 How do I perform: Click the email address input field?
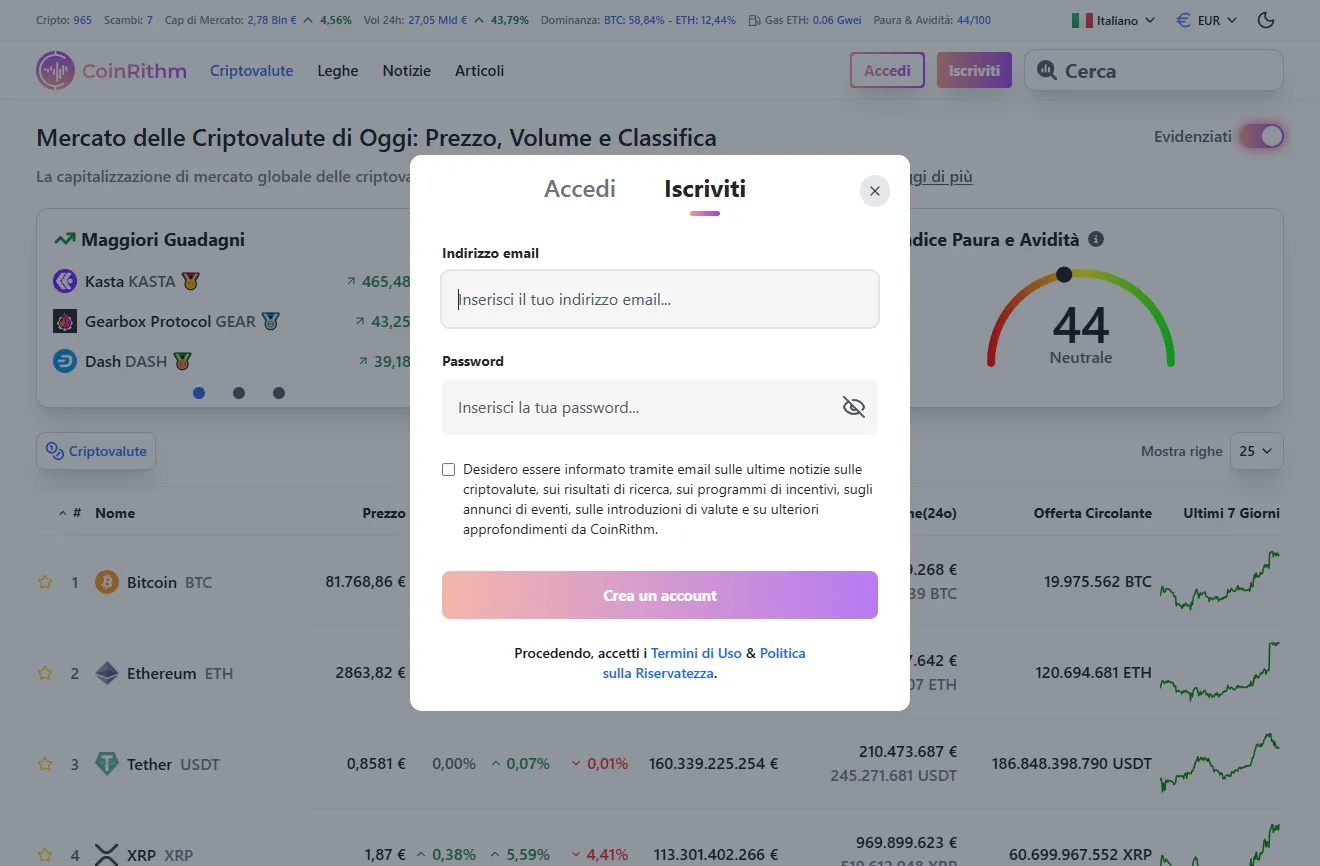[659, 299]
